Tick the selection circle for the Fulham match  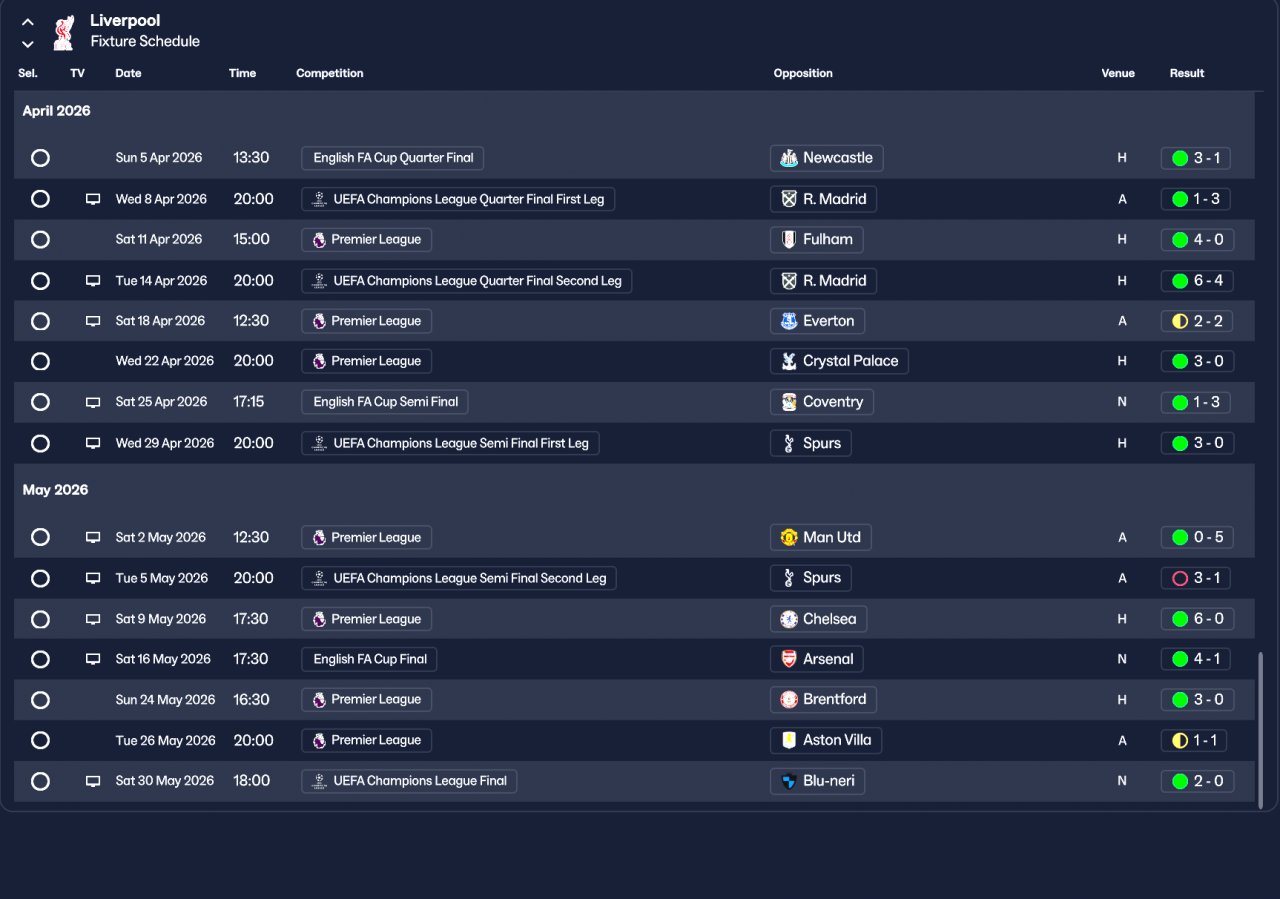point(40,240)
